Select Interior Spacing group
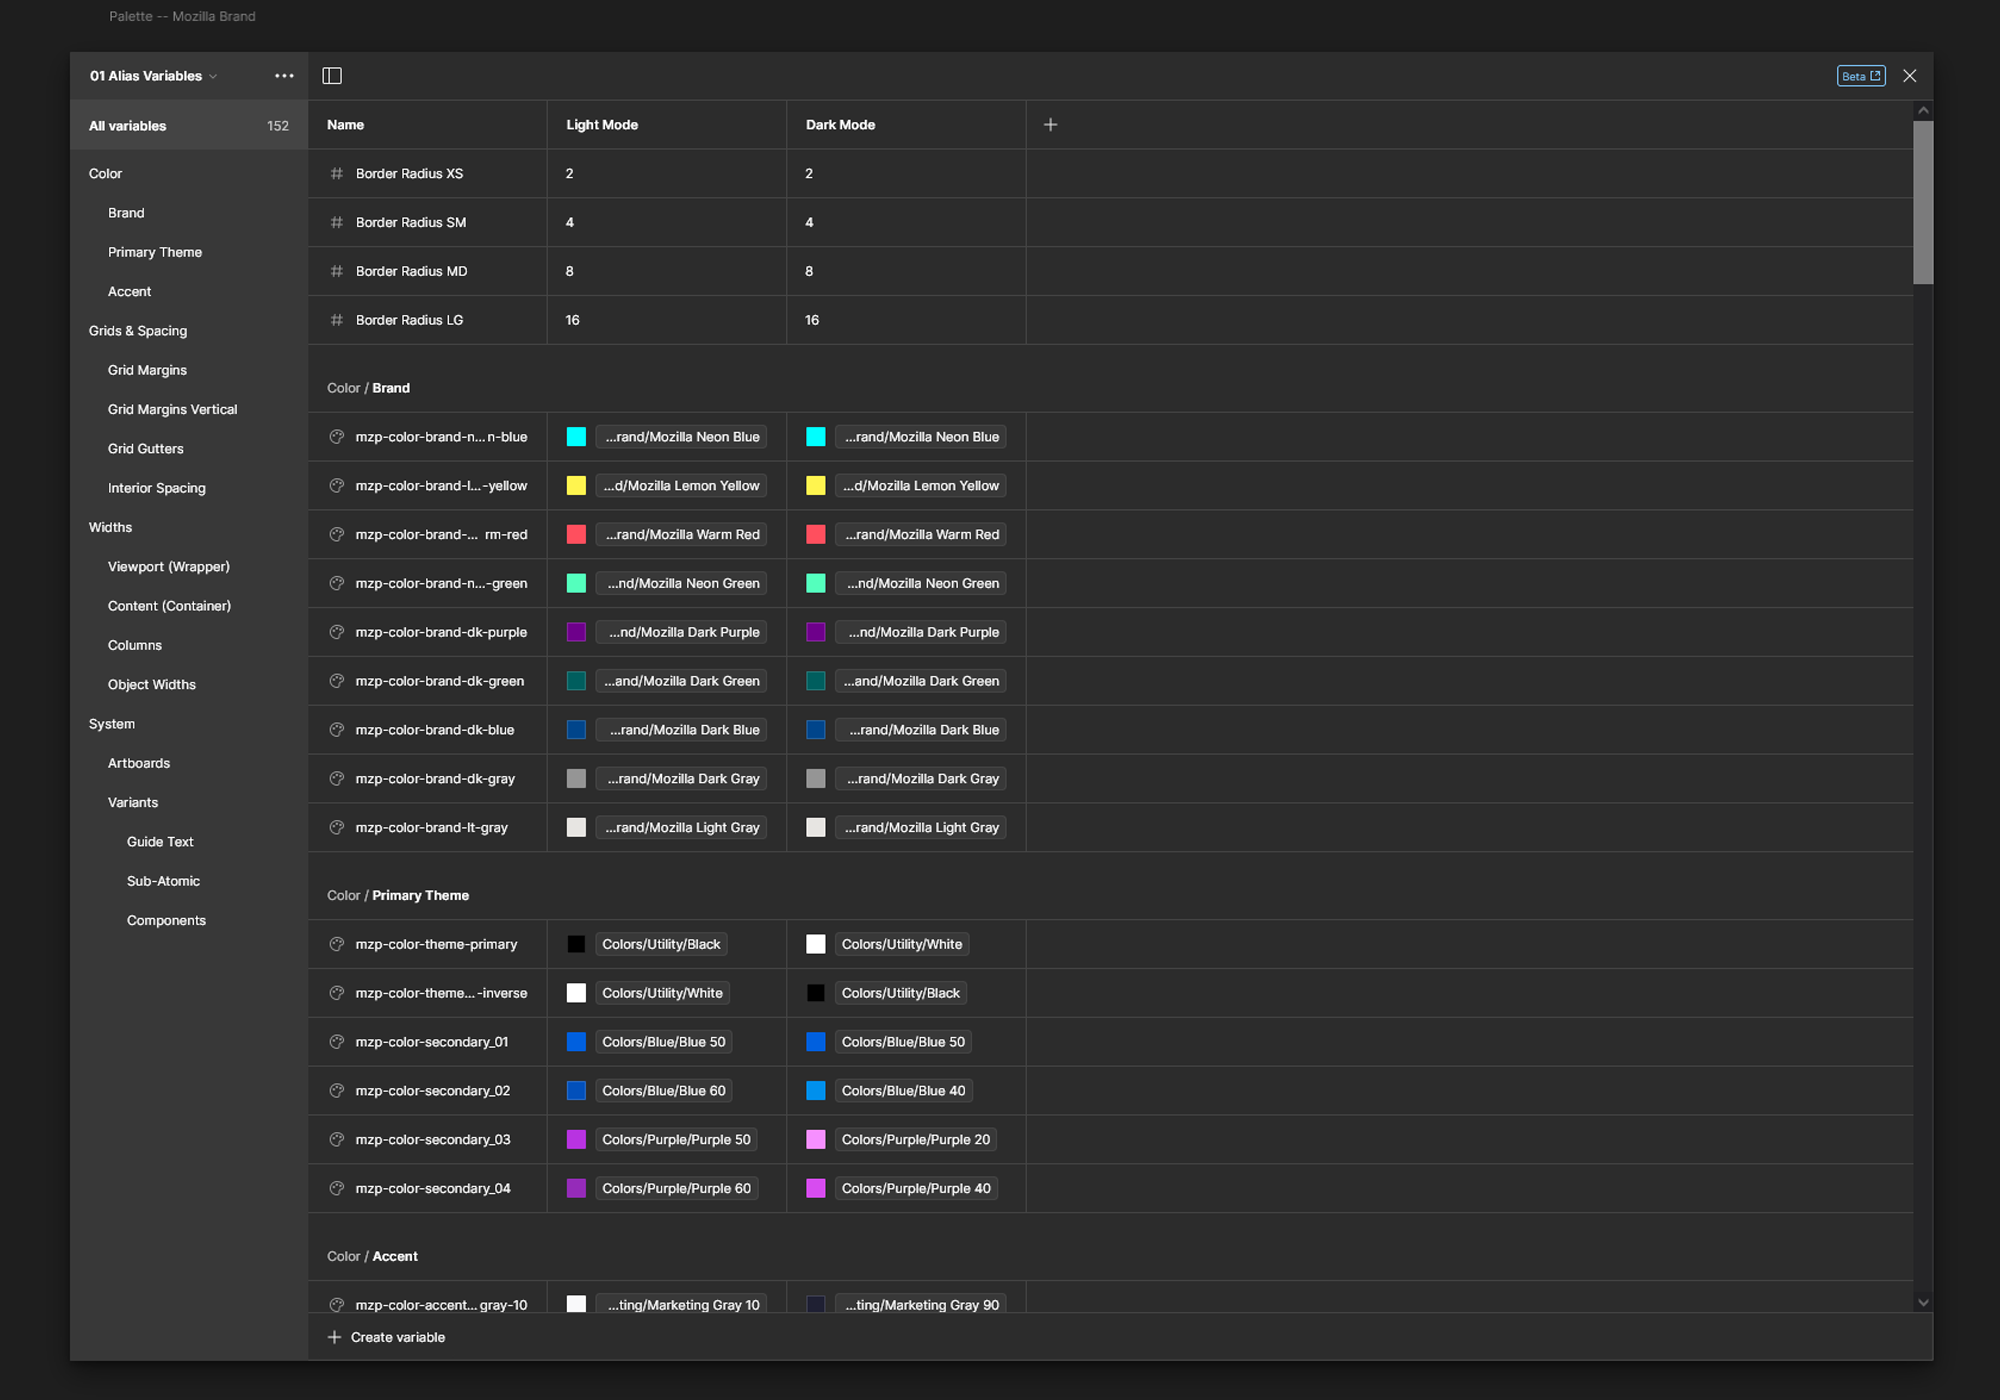2000x1400 pixels. tap(157, 488)
